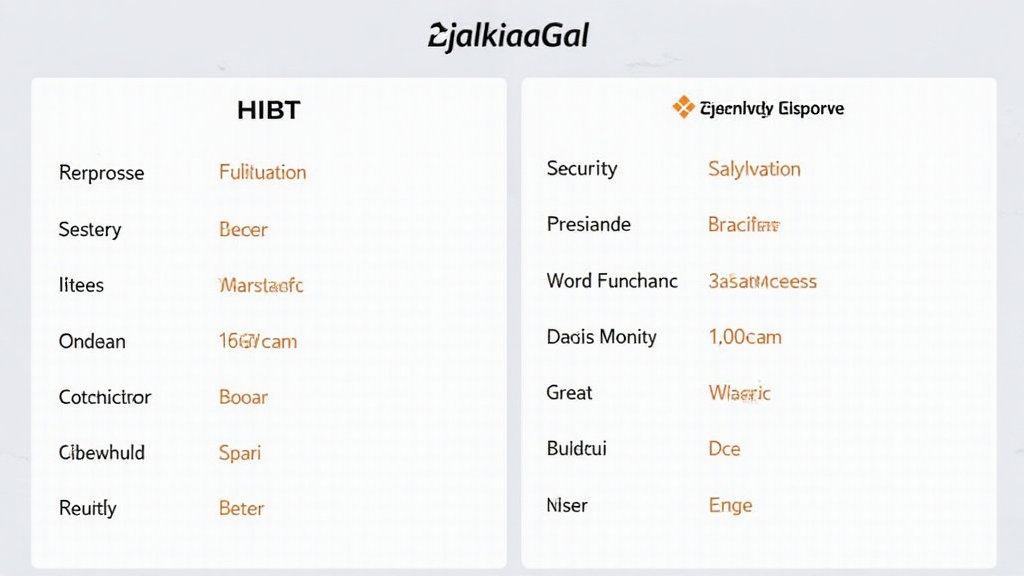Click the Word Funchanc row label

click(x=612, y=281)
